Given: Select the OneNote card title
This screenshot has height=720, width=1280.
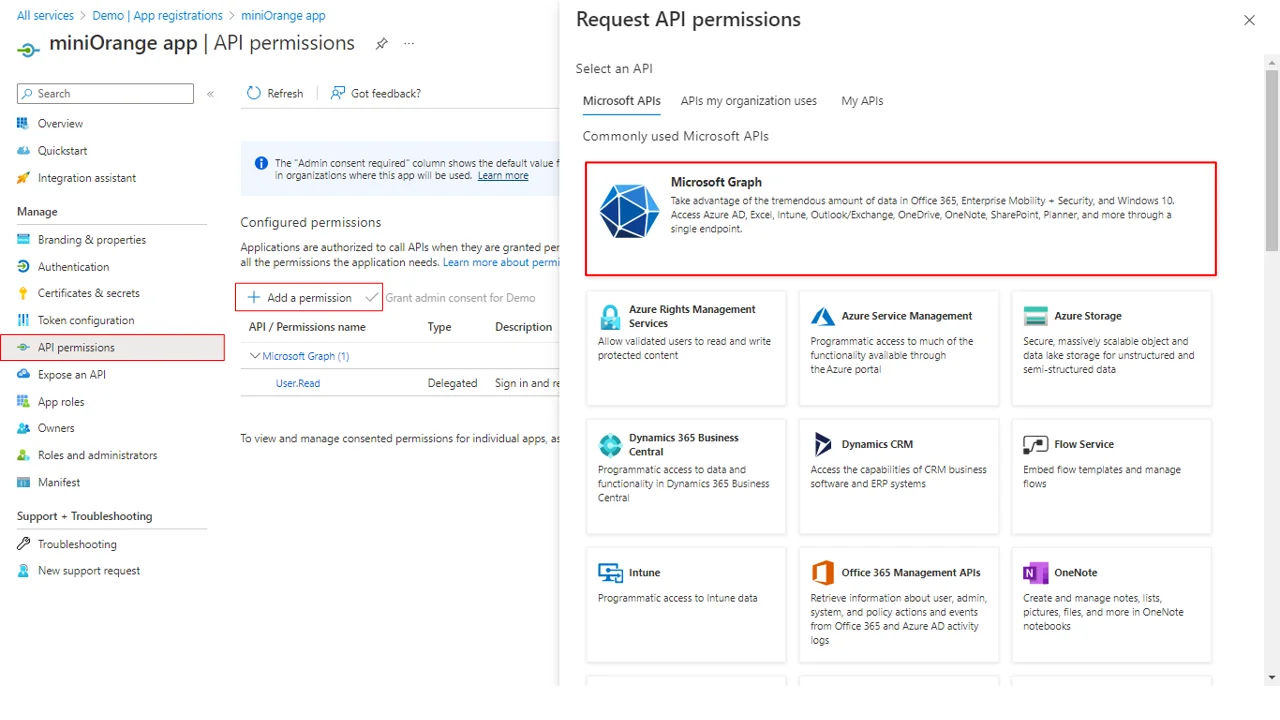Looking at the screenshot, I should coord(1076,573).
